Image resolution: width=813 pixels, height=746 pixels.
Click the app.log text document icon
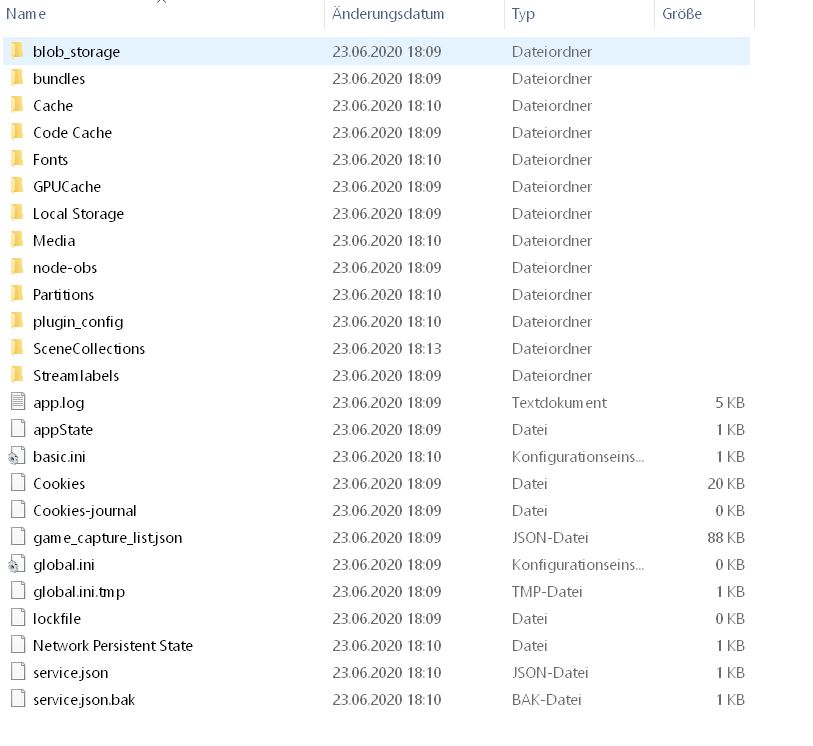17,402
